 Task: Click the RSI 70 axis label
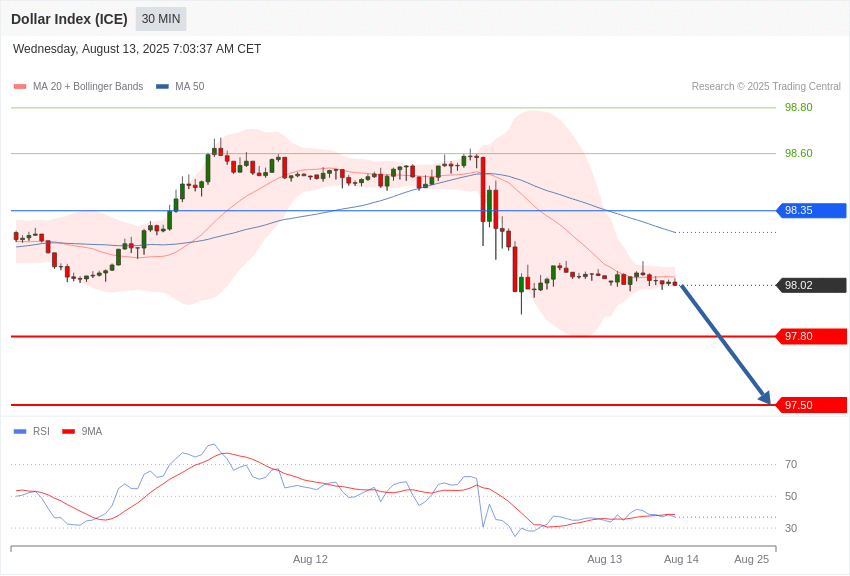pos(791,464)
